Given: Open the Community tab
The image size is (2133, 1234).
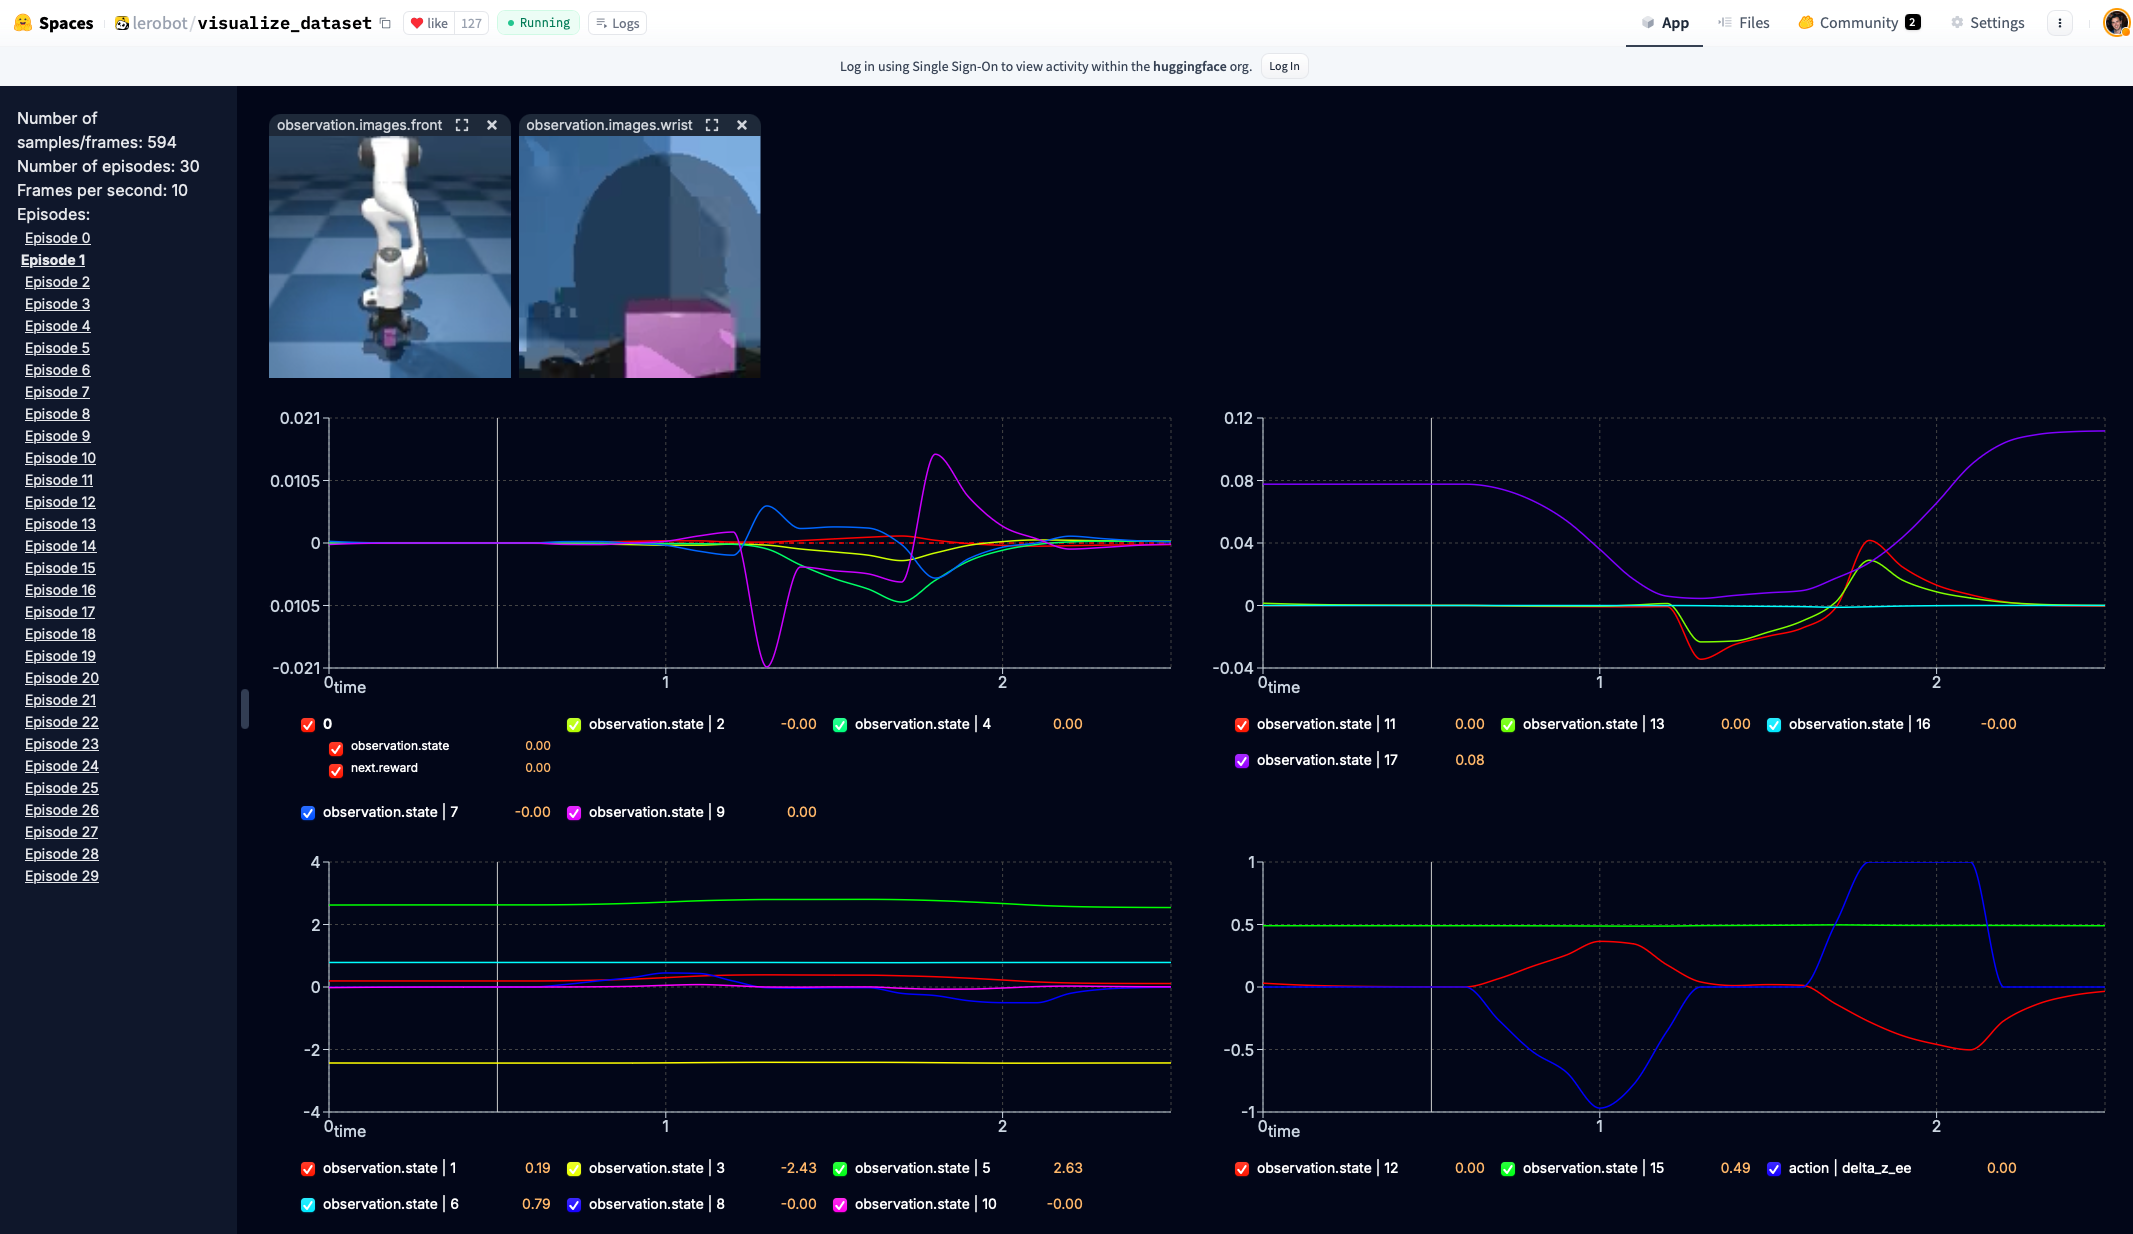Looking at the screenshot, I should [x=1858, y=23].
